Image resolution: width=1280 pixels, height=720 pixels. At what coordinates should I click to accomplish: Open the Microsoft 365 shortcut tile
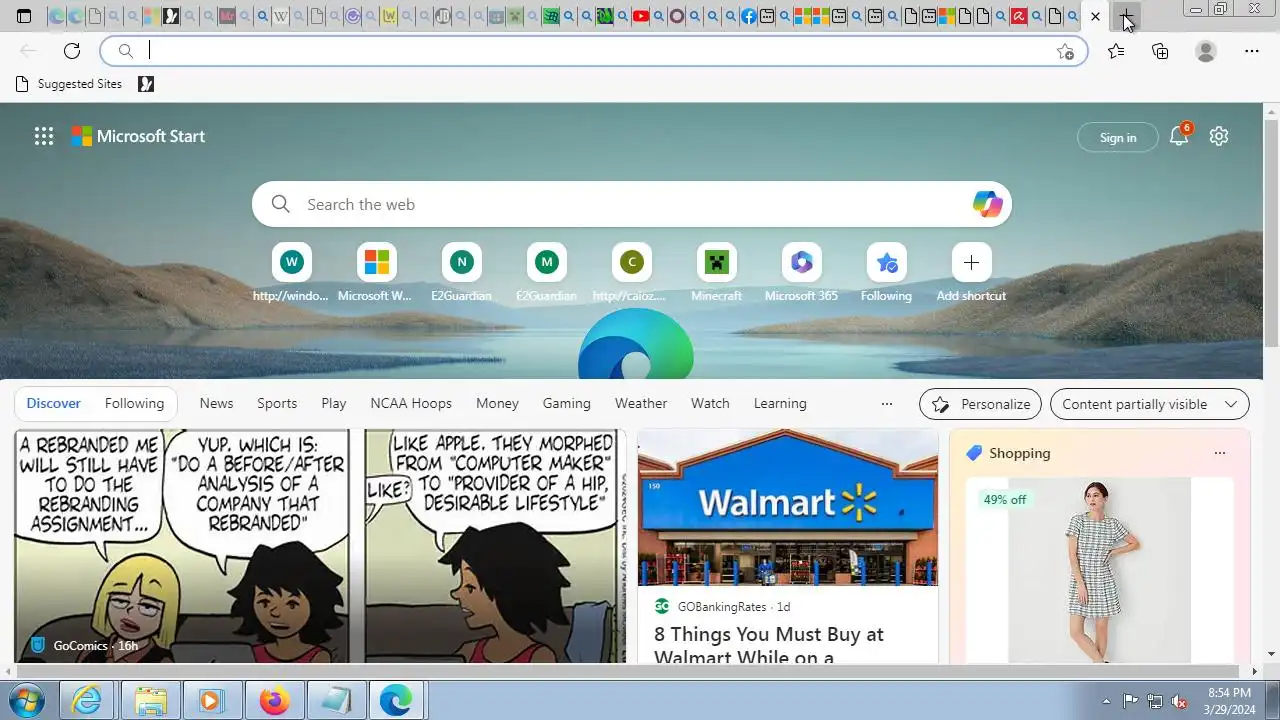point(801,272)
